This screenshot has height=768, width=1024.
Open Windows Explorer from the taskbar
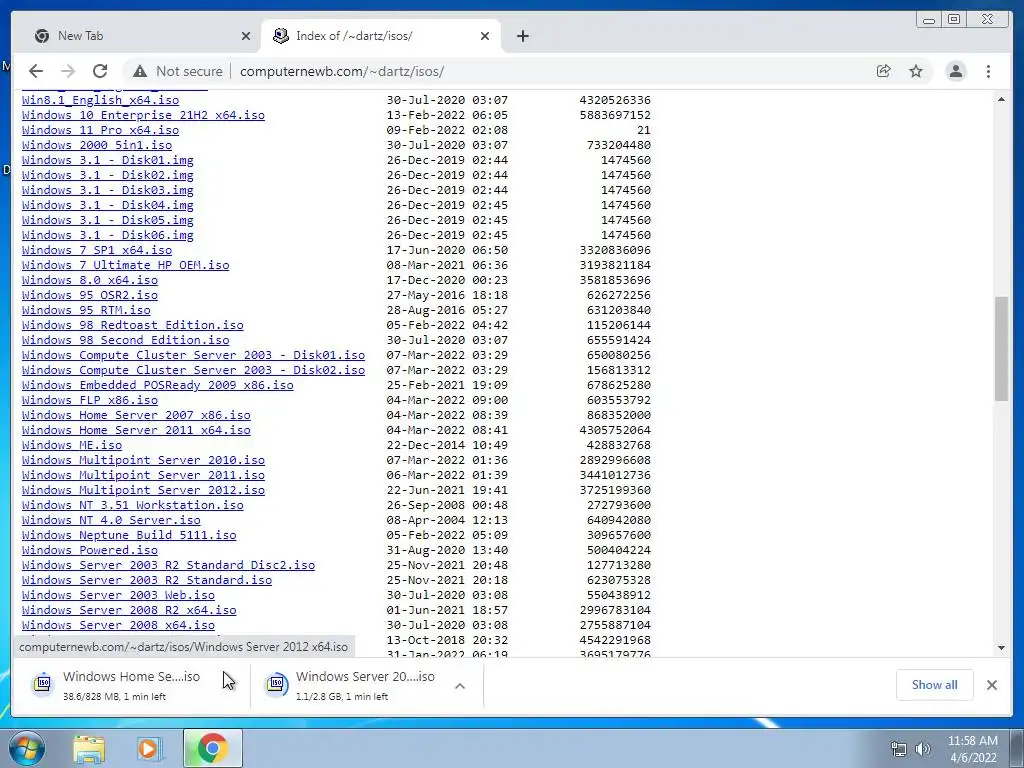(x=89, y=748)
